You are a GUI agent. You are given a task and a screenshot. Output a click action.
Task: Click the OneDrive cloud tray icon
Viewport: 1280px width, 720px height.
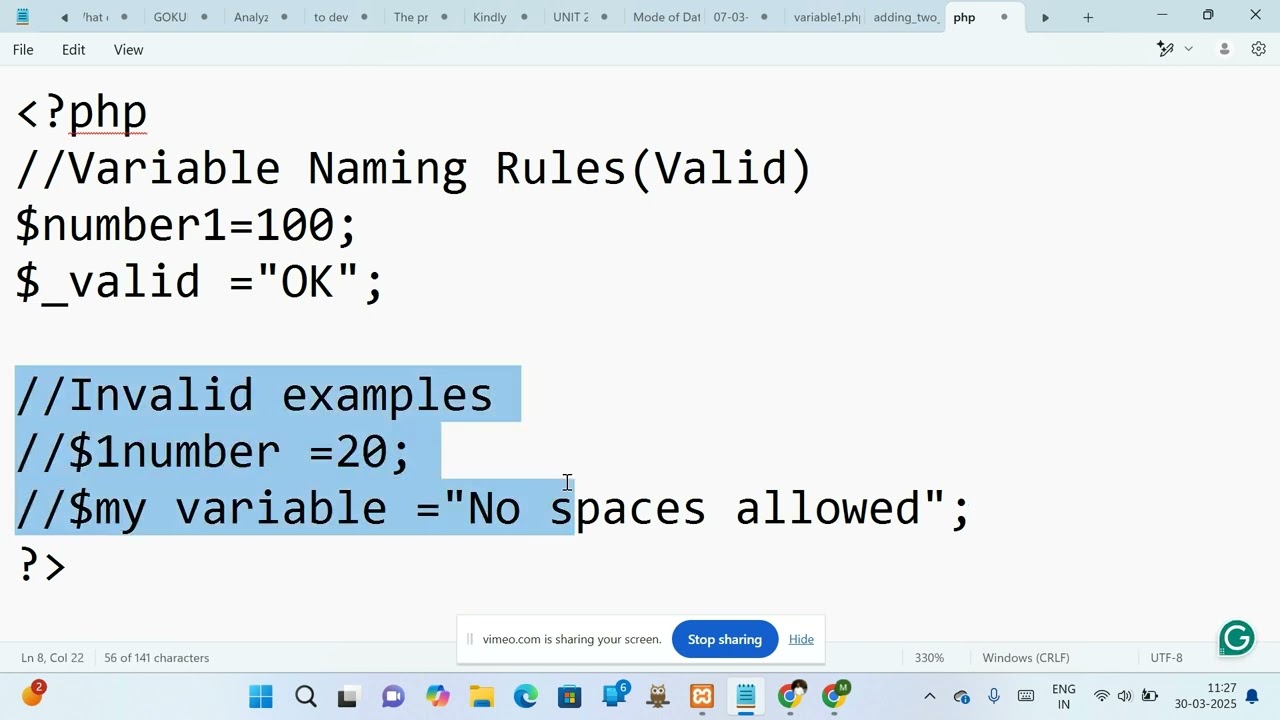click(962, 696)
